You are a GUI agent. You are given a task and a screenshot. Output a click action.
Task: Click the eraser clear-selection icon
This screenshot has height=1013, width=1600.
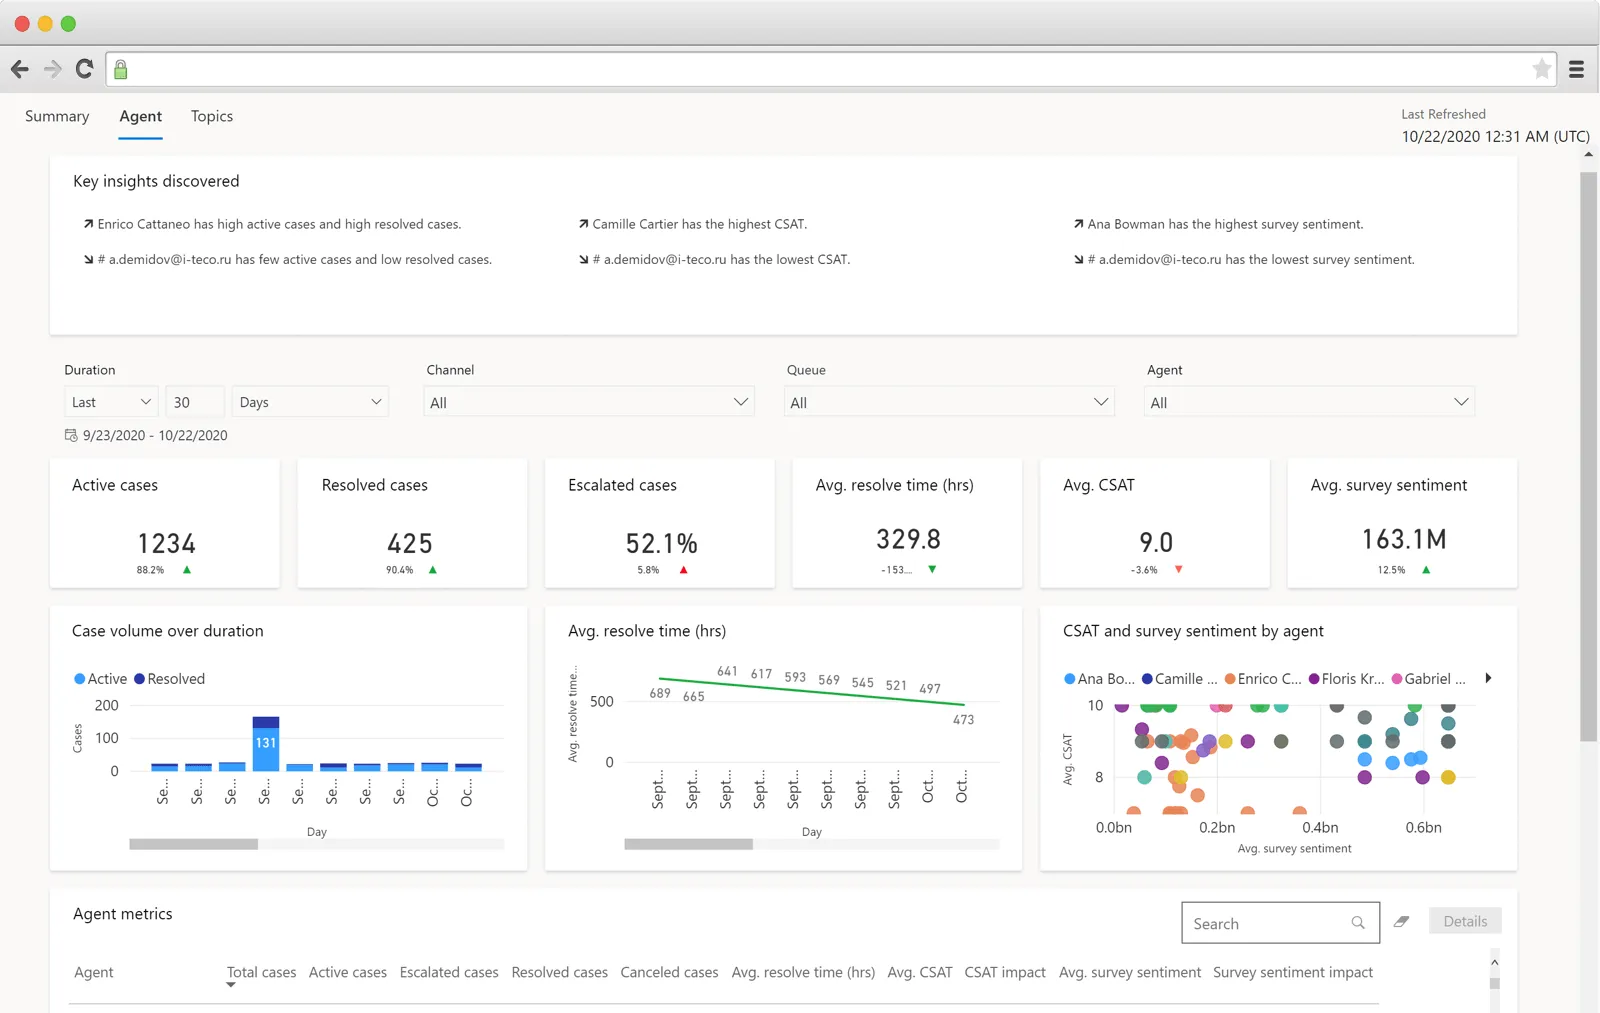1402,922
